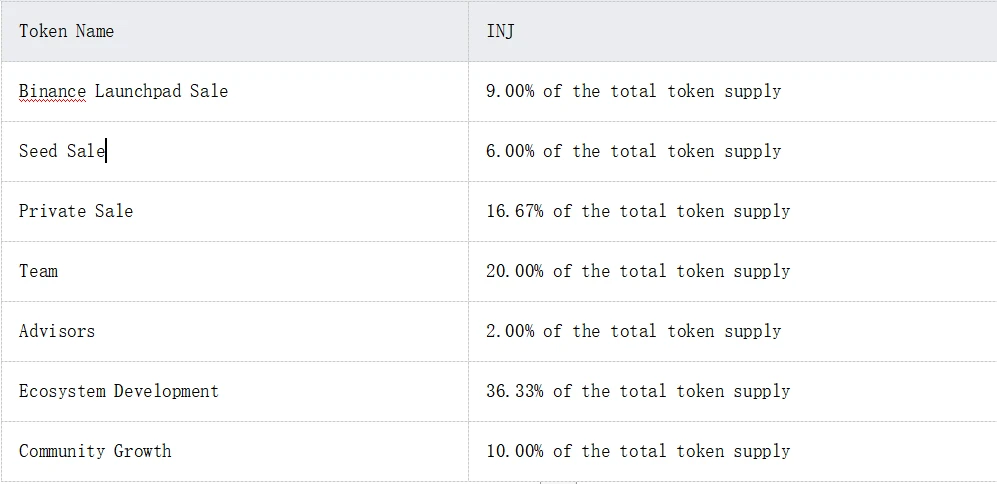Click the Team row label cell
This screenshot has width=997, height=484.
tap(38, 271)
